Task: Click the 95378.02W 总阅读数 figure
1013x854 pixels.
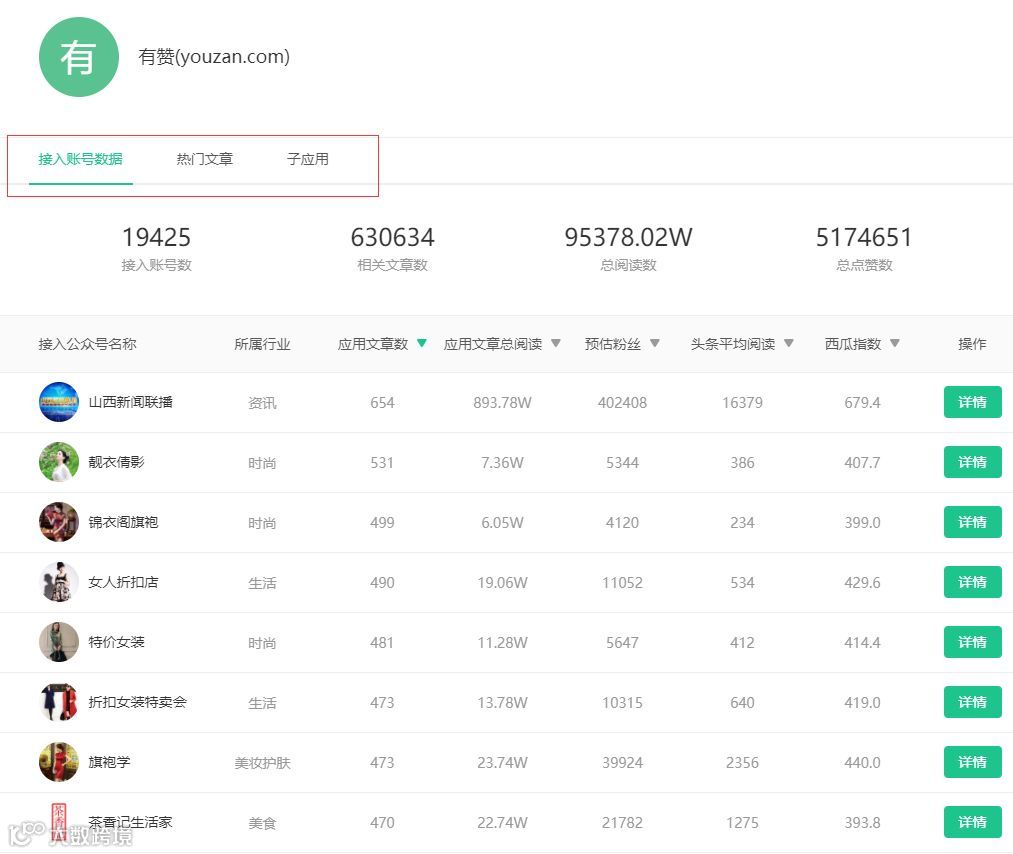Action: [x=628, y=237]
